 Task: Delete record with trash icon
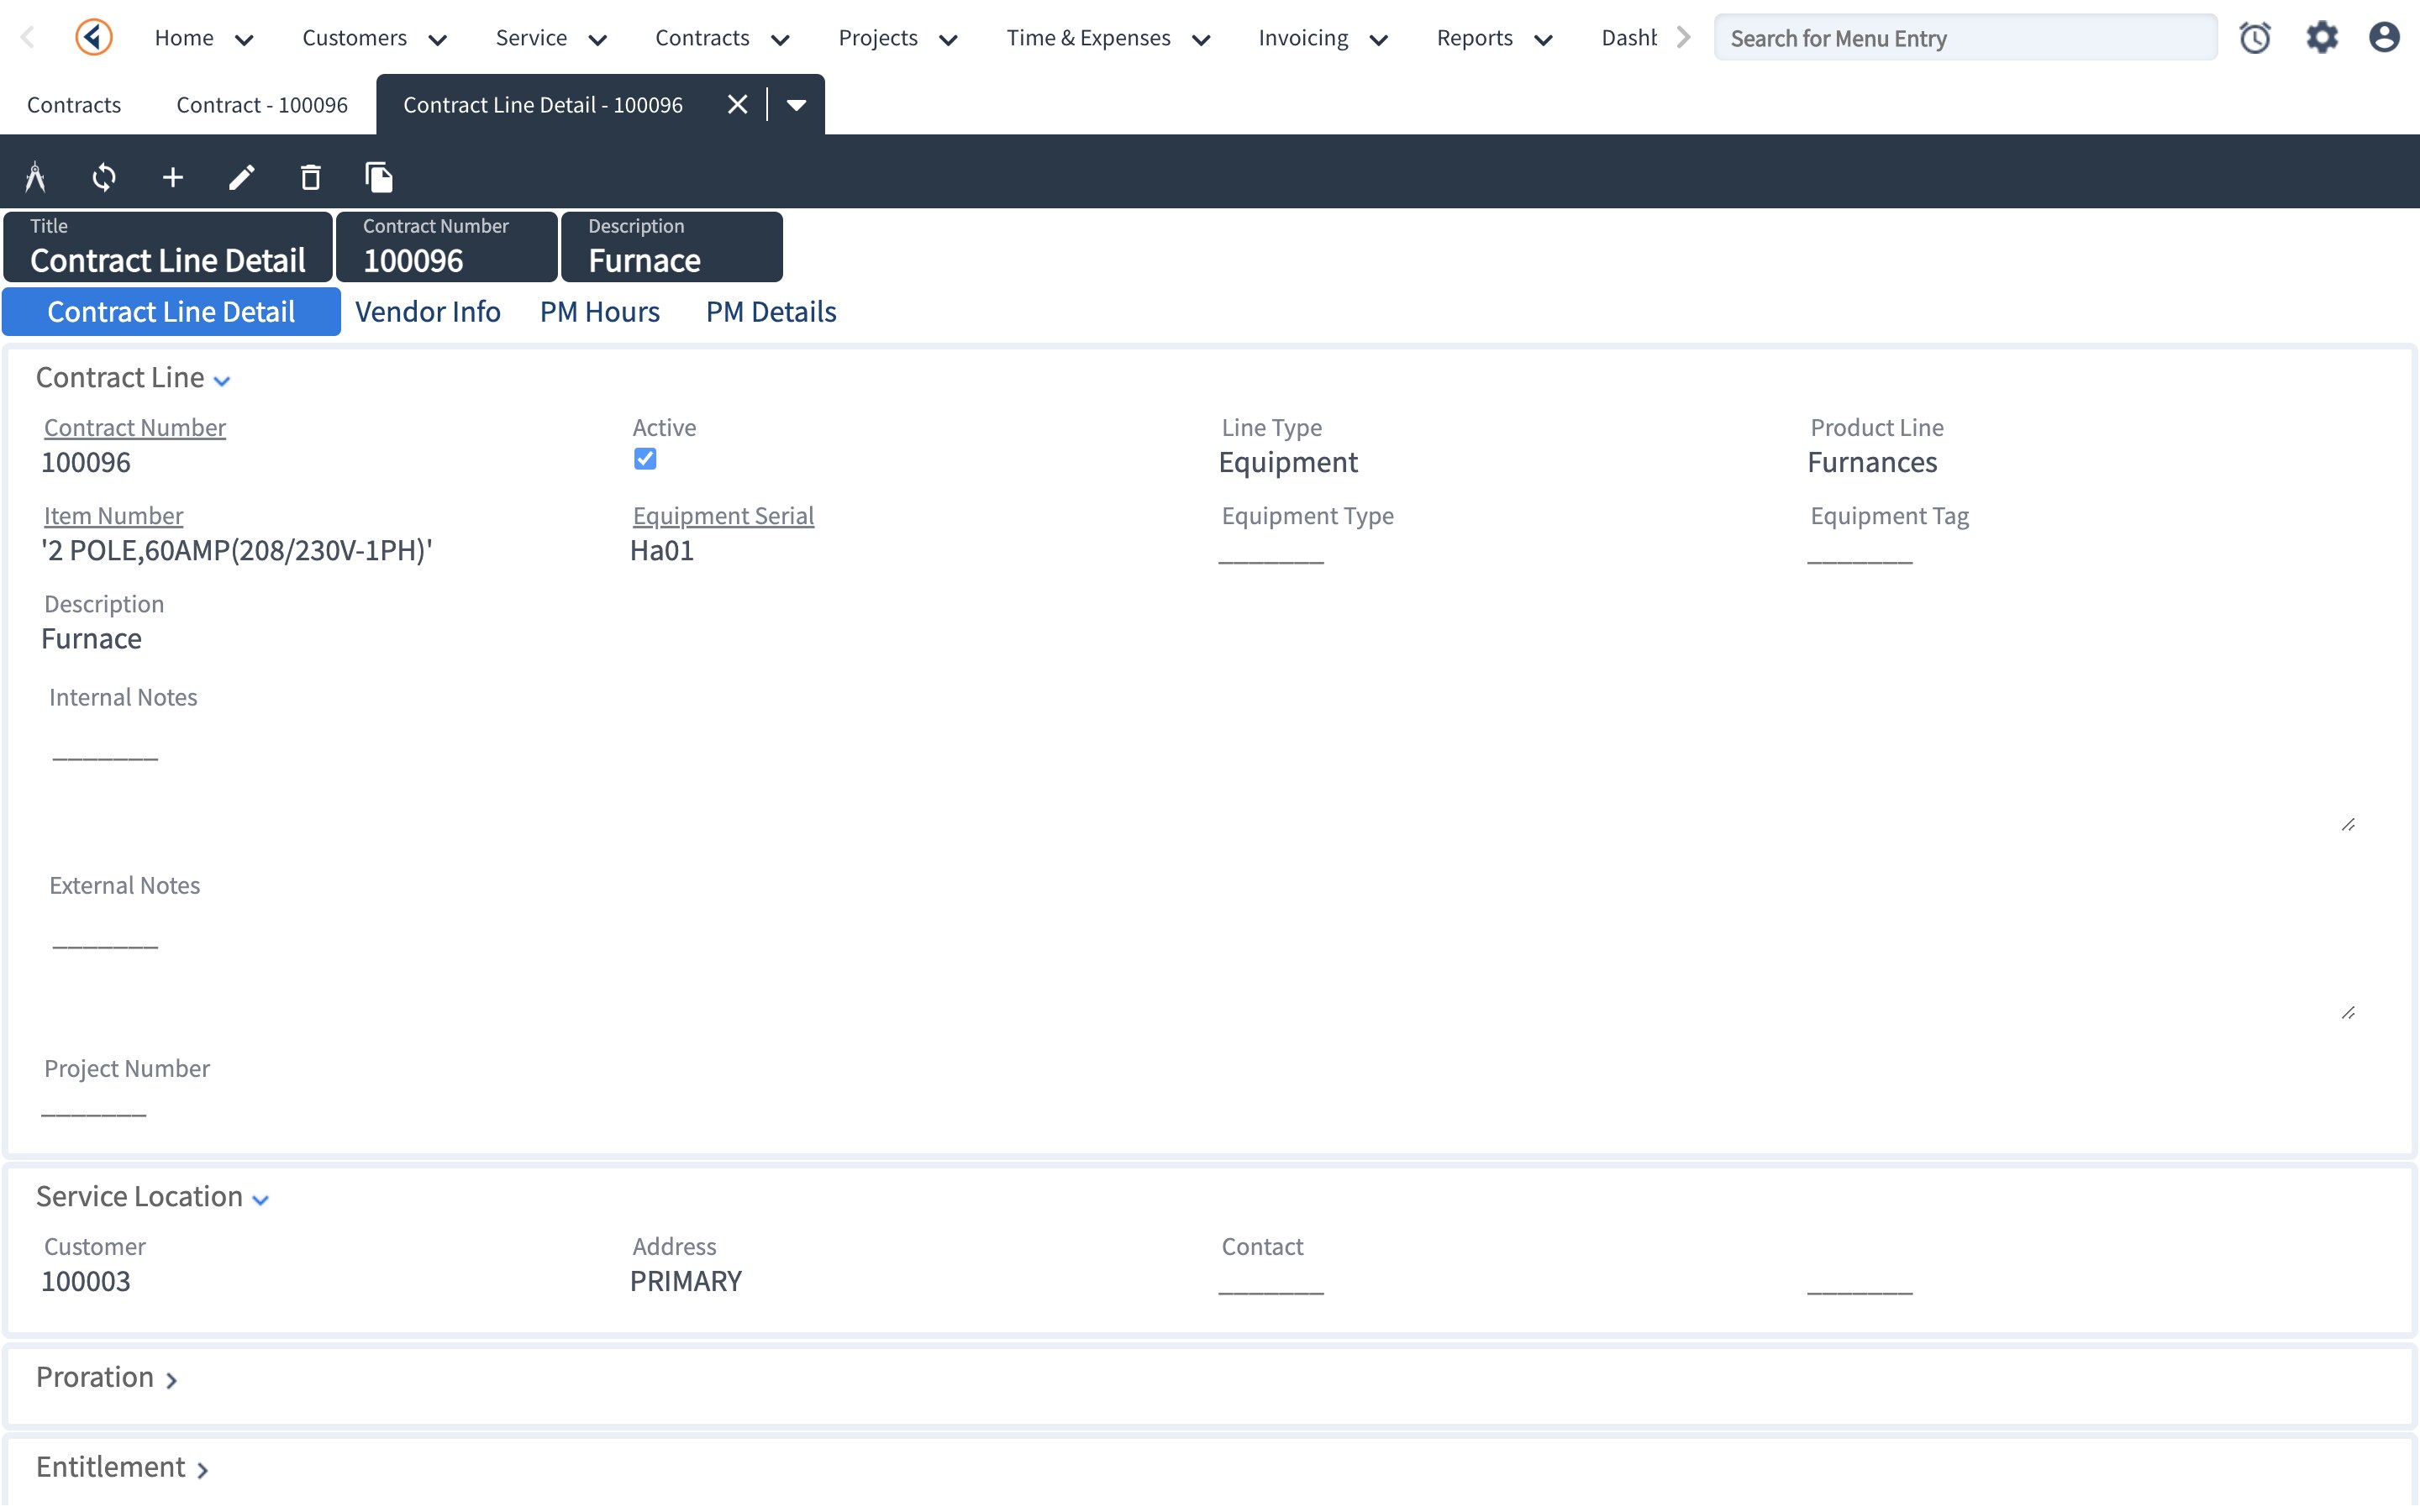tap(311, 177)
